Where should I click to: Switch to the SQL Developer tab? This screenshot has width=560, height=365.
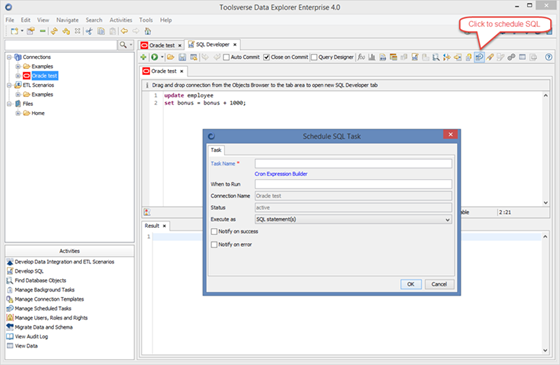(212, 45)
